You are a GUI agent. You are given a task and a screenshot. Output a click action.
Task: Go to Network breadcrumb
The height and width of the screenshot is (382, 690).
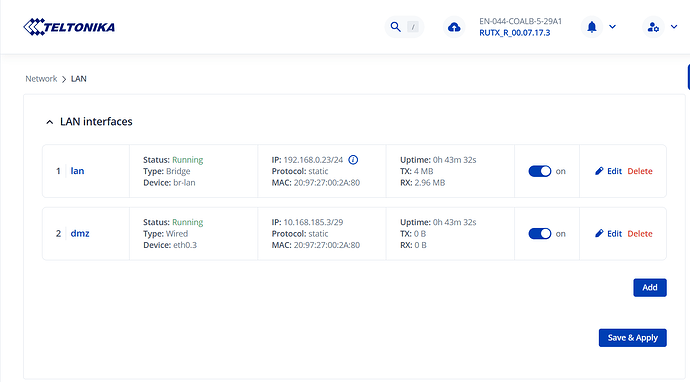[41, 79]
